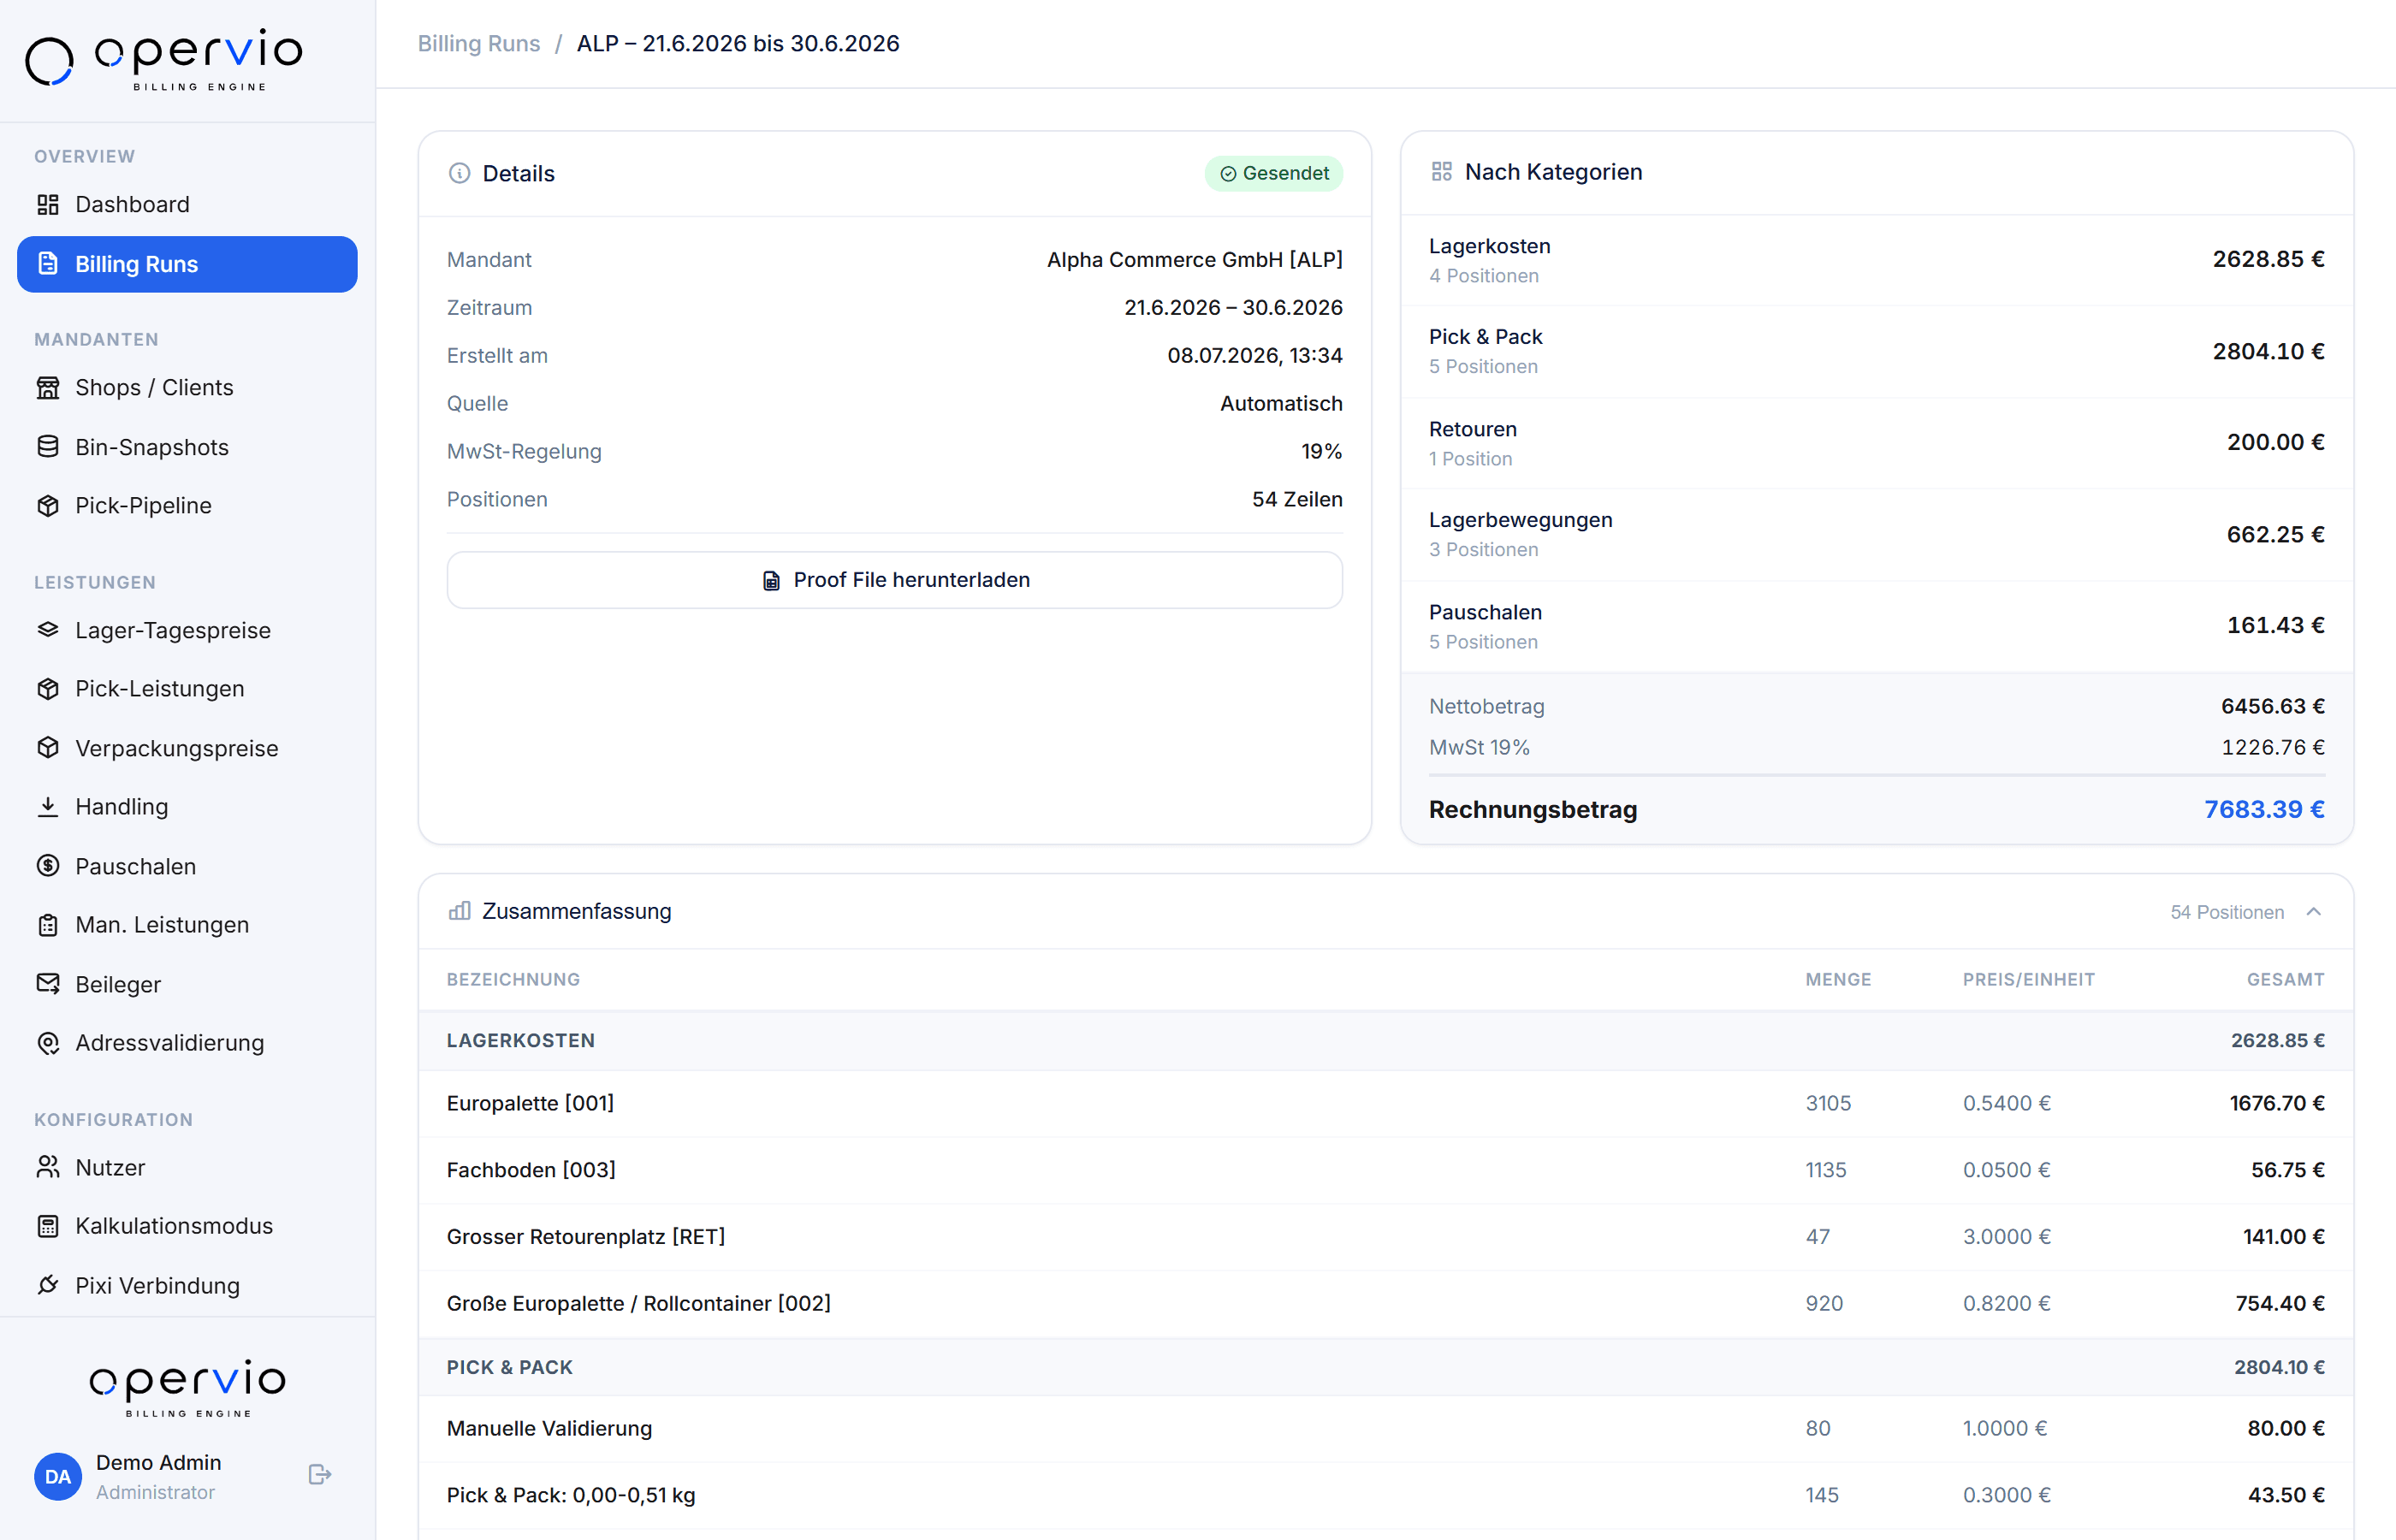
Task: Click the Nach Kategorien grid icon
Action: (x=1441, y=172)
